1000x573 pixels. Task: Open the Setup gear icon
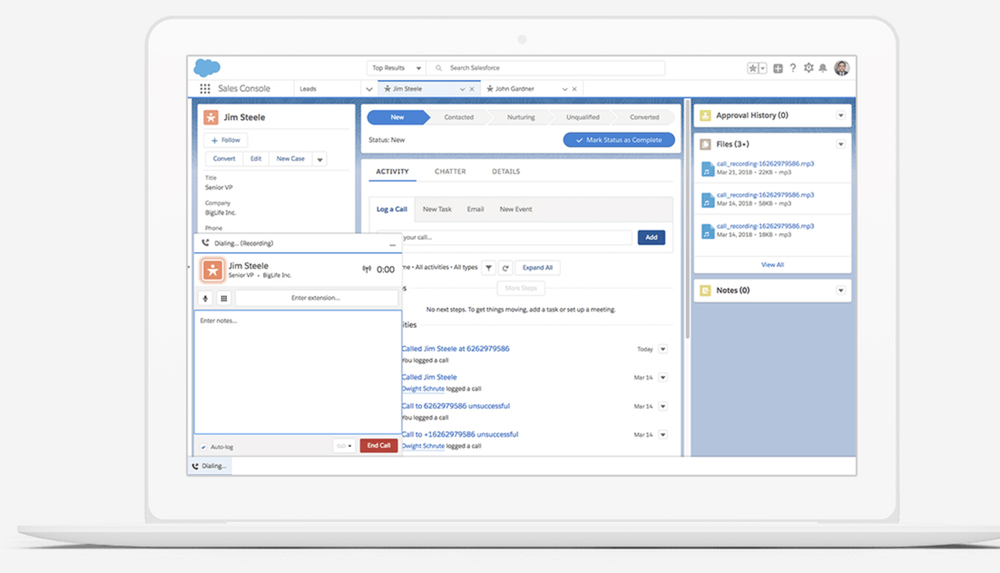click(809, 68)
